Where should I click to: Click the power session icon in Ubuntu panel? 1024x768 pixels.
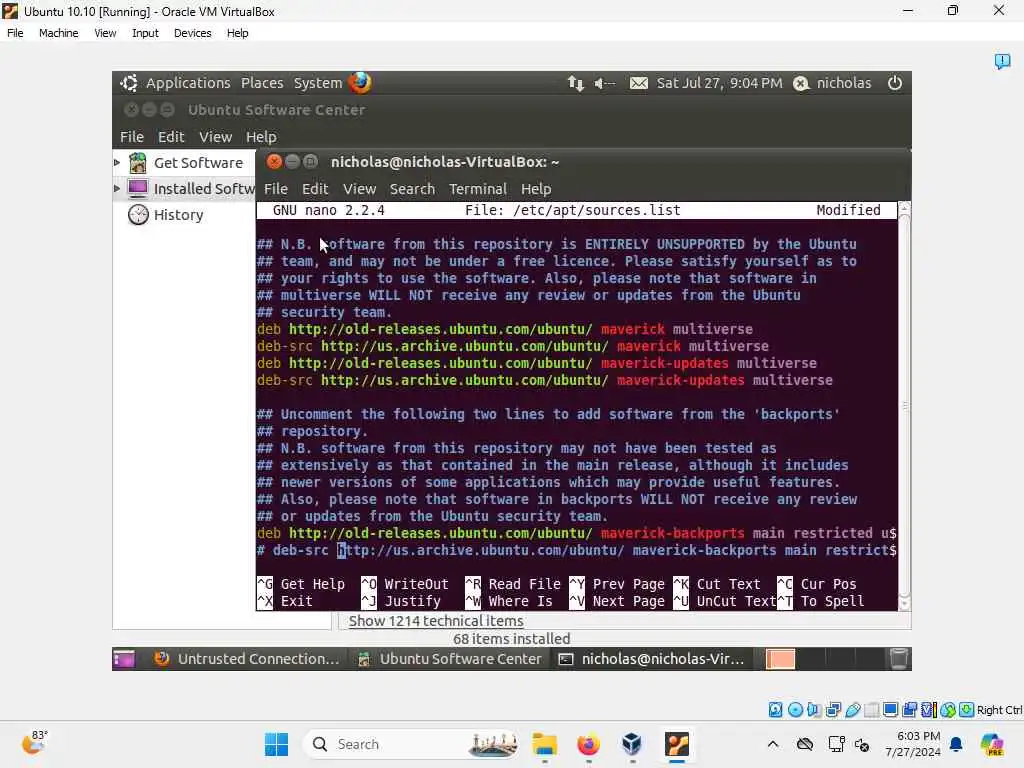pyautogui.click(x=895, y=83)
